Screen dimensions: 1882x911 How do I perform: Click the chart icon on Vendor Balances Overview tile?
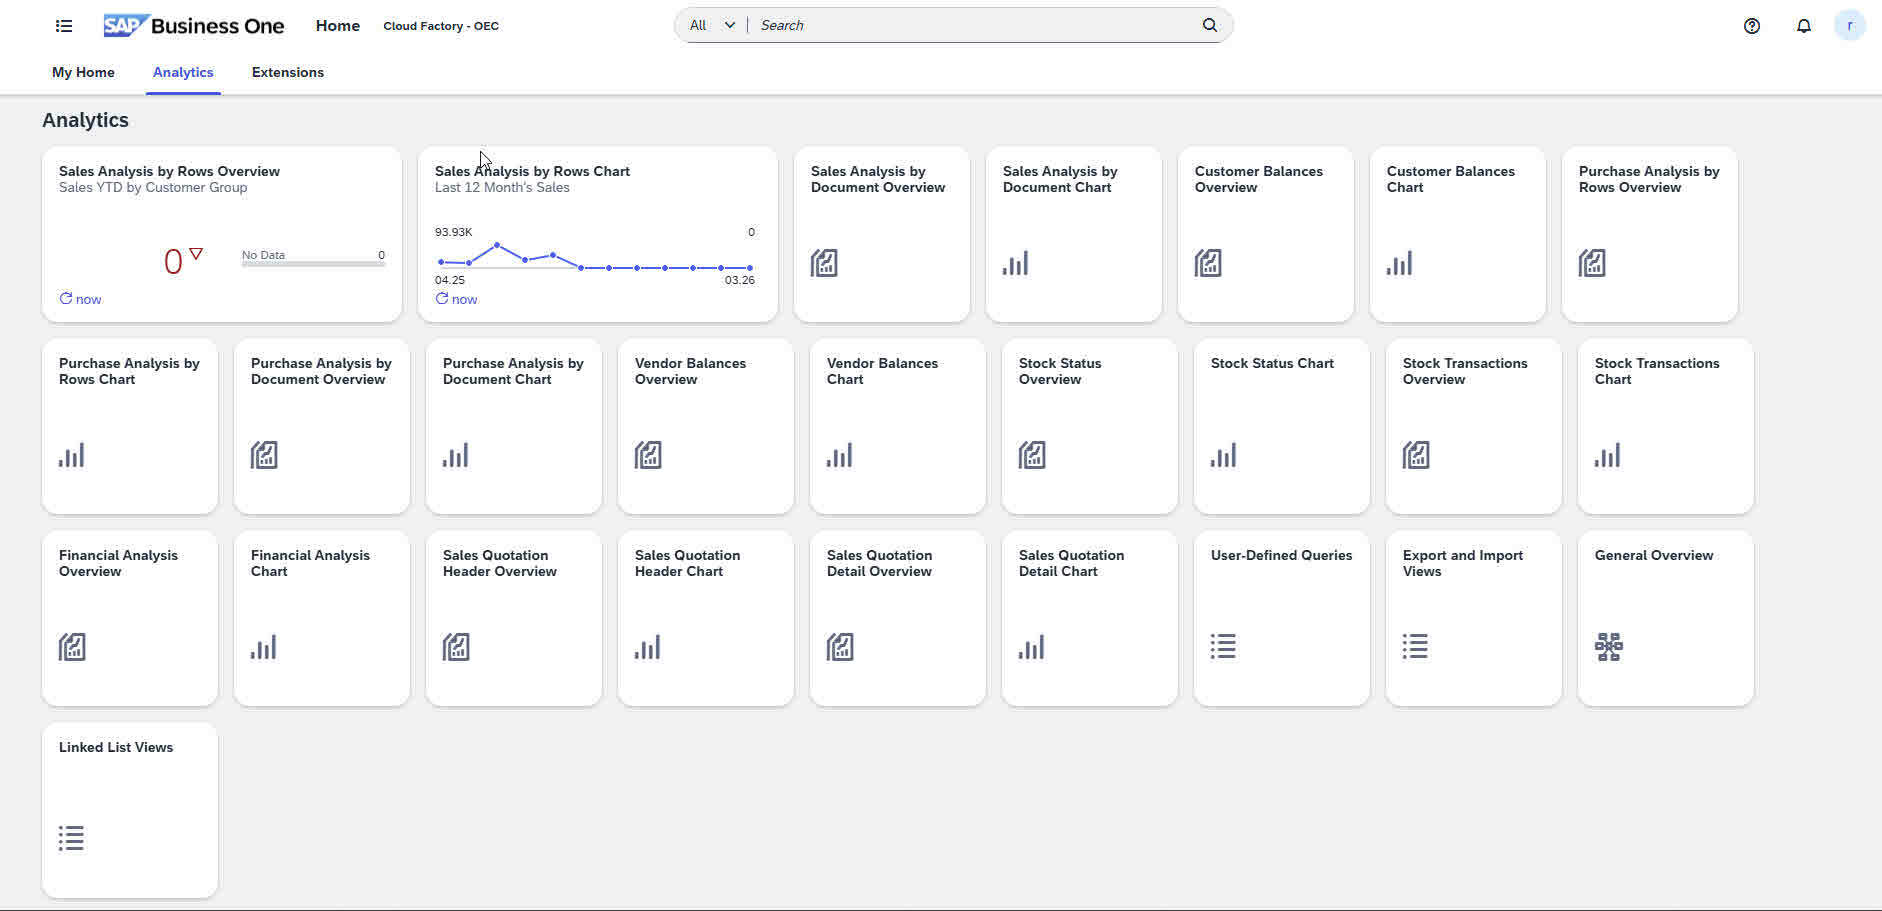(648, 455)
